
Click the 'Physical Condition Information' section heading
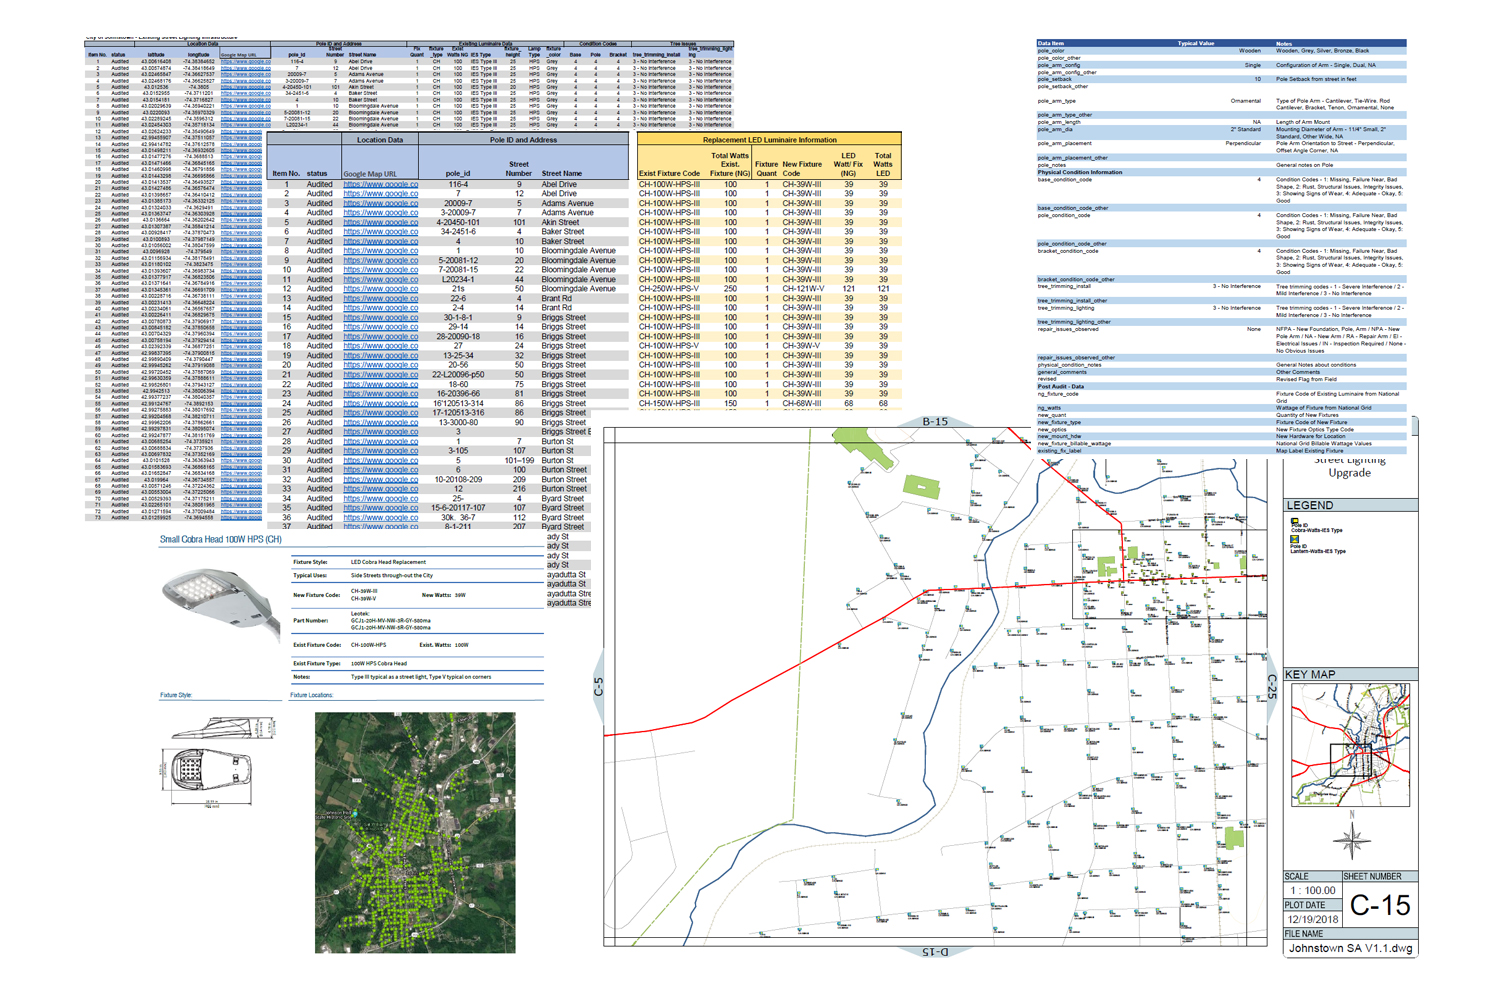(x=1080, y=172)
